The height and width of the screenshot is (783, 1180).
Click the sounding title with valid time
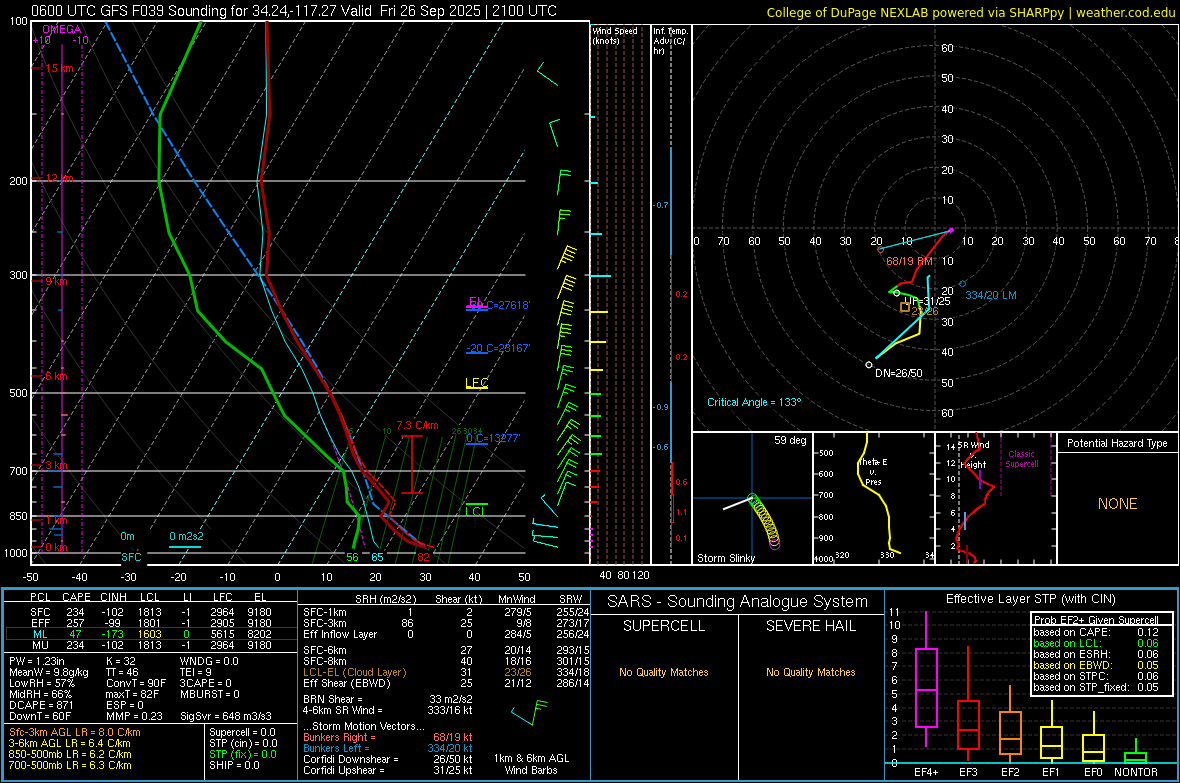pyautogui.click(x=294, y=11)
